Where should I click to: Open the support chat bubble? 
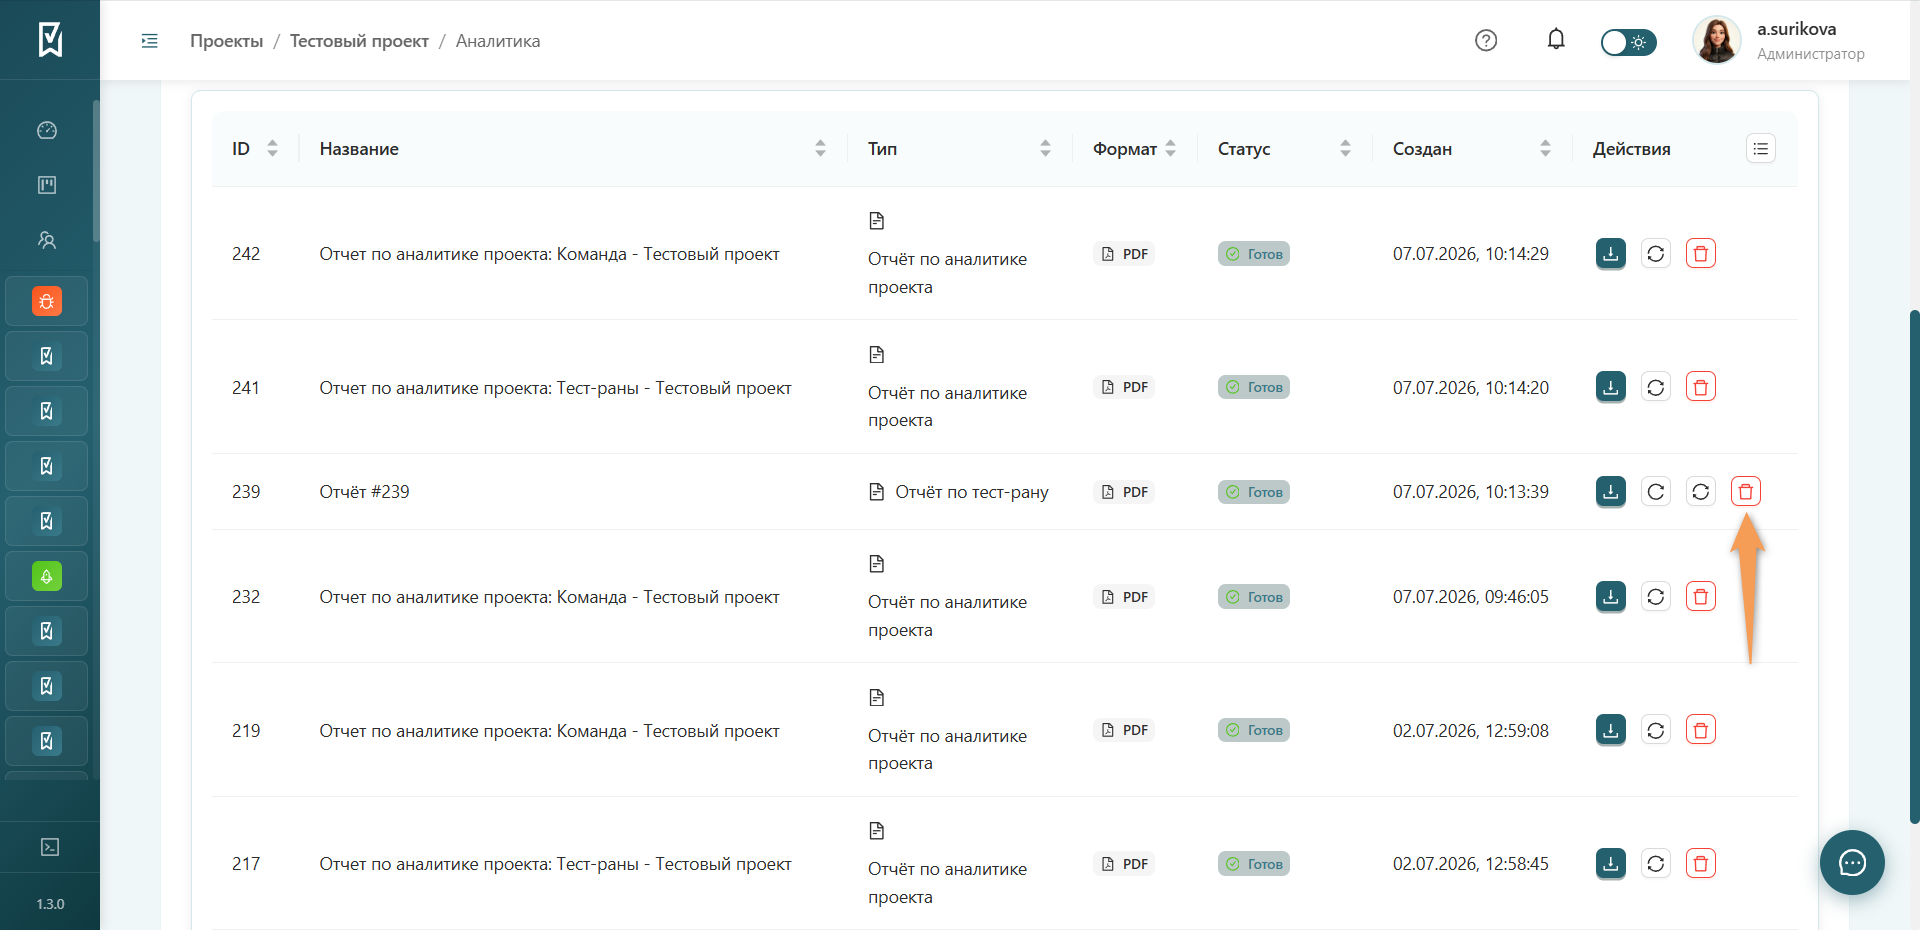coord(1852,862)
